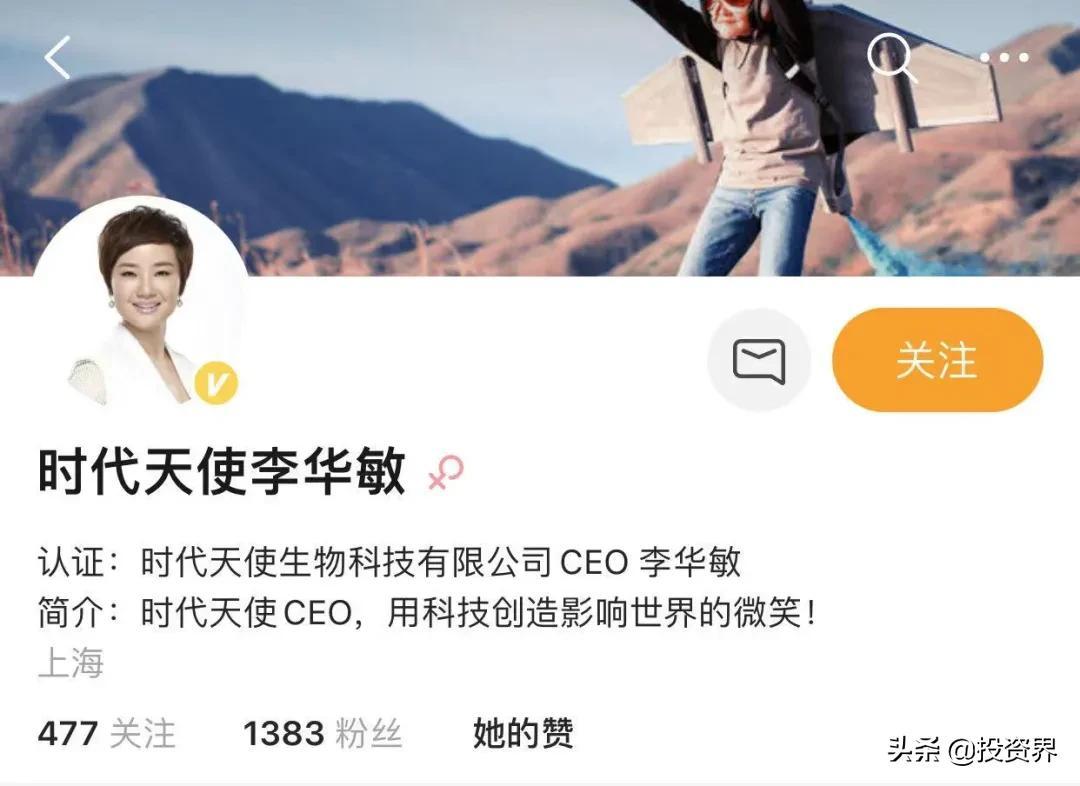Tap the private message envelope icon
The width and height of the screenshot is (1080, 786).
point(759,360)
